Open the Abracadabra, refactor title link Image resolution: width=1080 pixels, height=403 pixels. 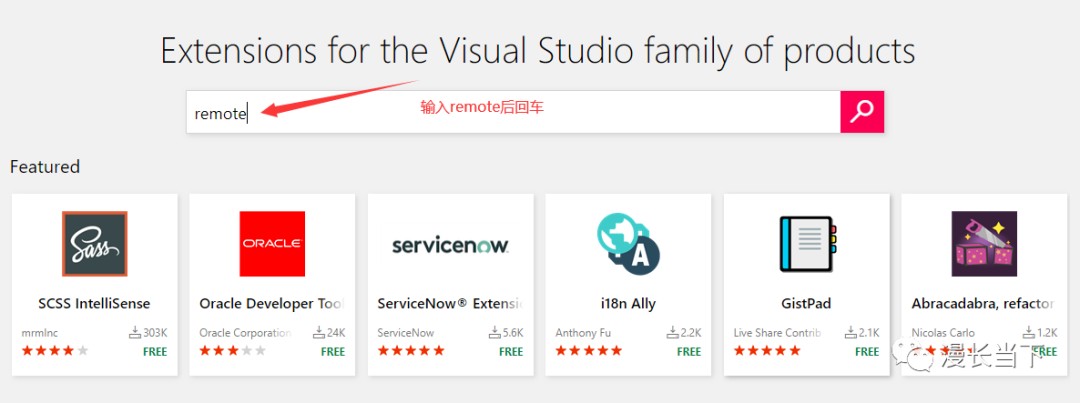(983, 303)
